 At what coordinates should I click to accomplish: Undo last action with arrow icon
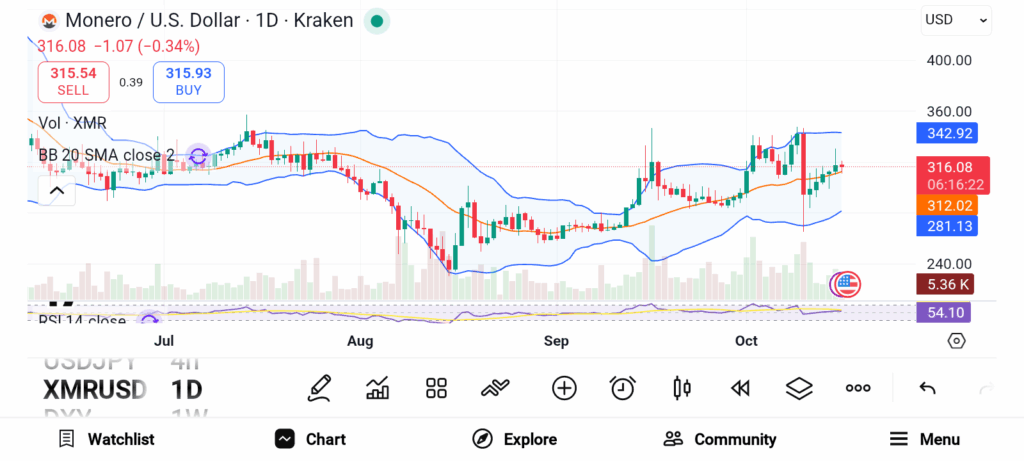pyautogui.click(x=927, y=388)
